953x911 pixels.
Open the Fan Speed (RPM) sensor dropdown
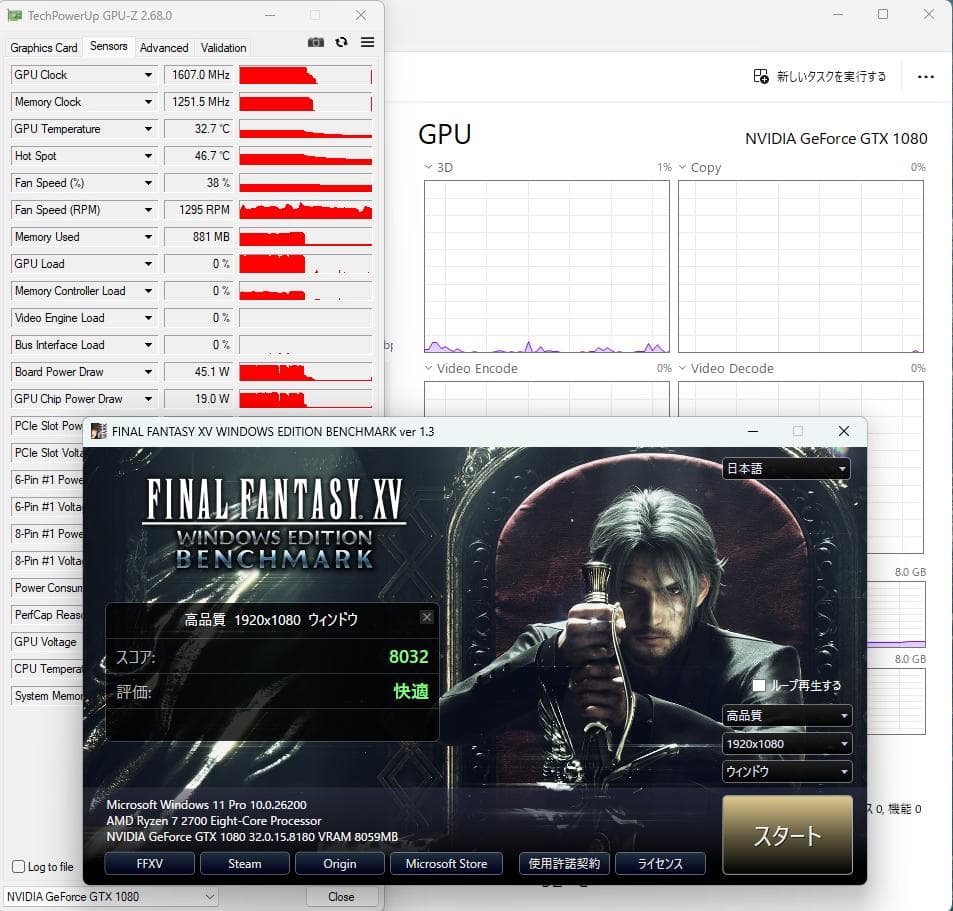148,210
